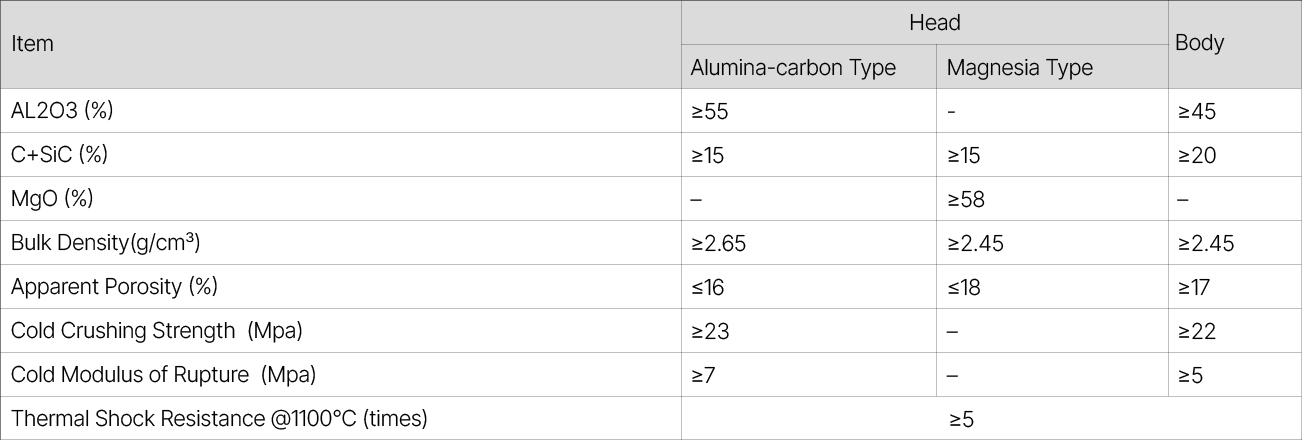Click the "C+SiC (%)" row label
1302x440 pixels.
tap(59, 155)
